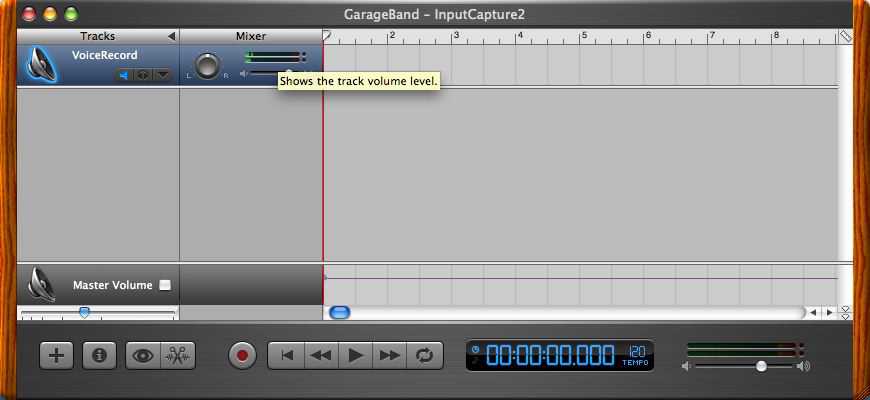Click the rewind button
Image resolution: width=870 pixels, height=400 pixels.
[x=320, y=355]
